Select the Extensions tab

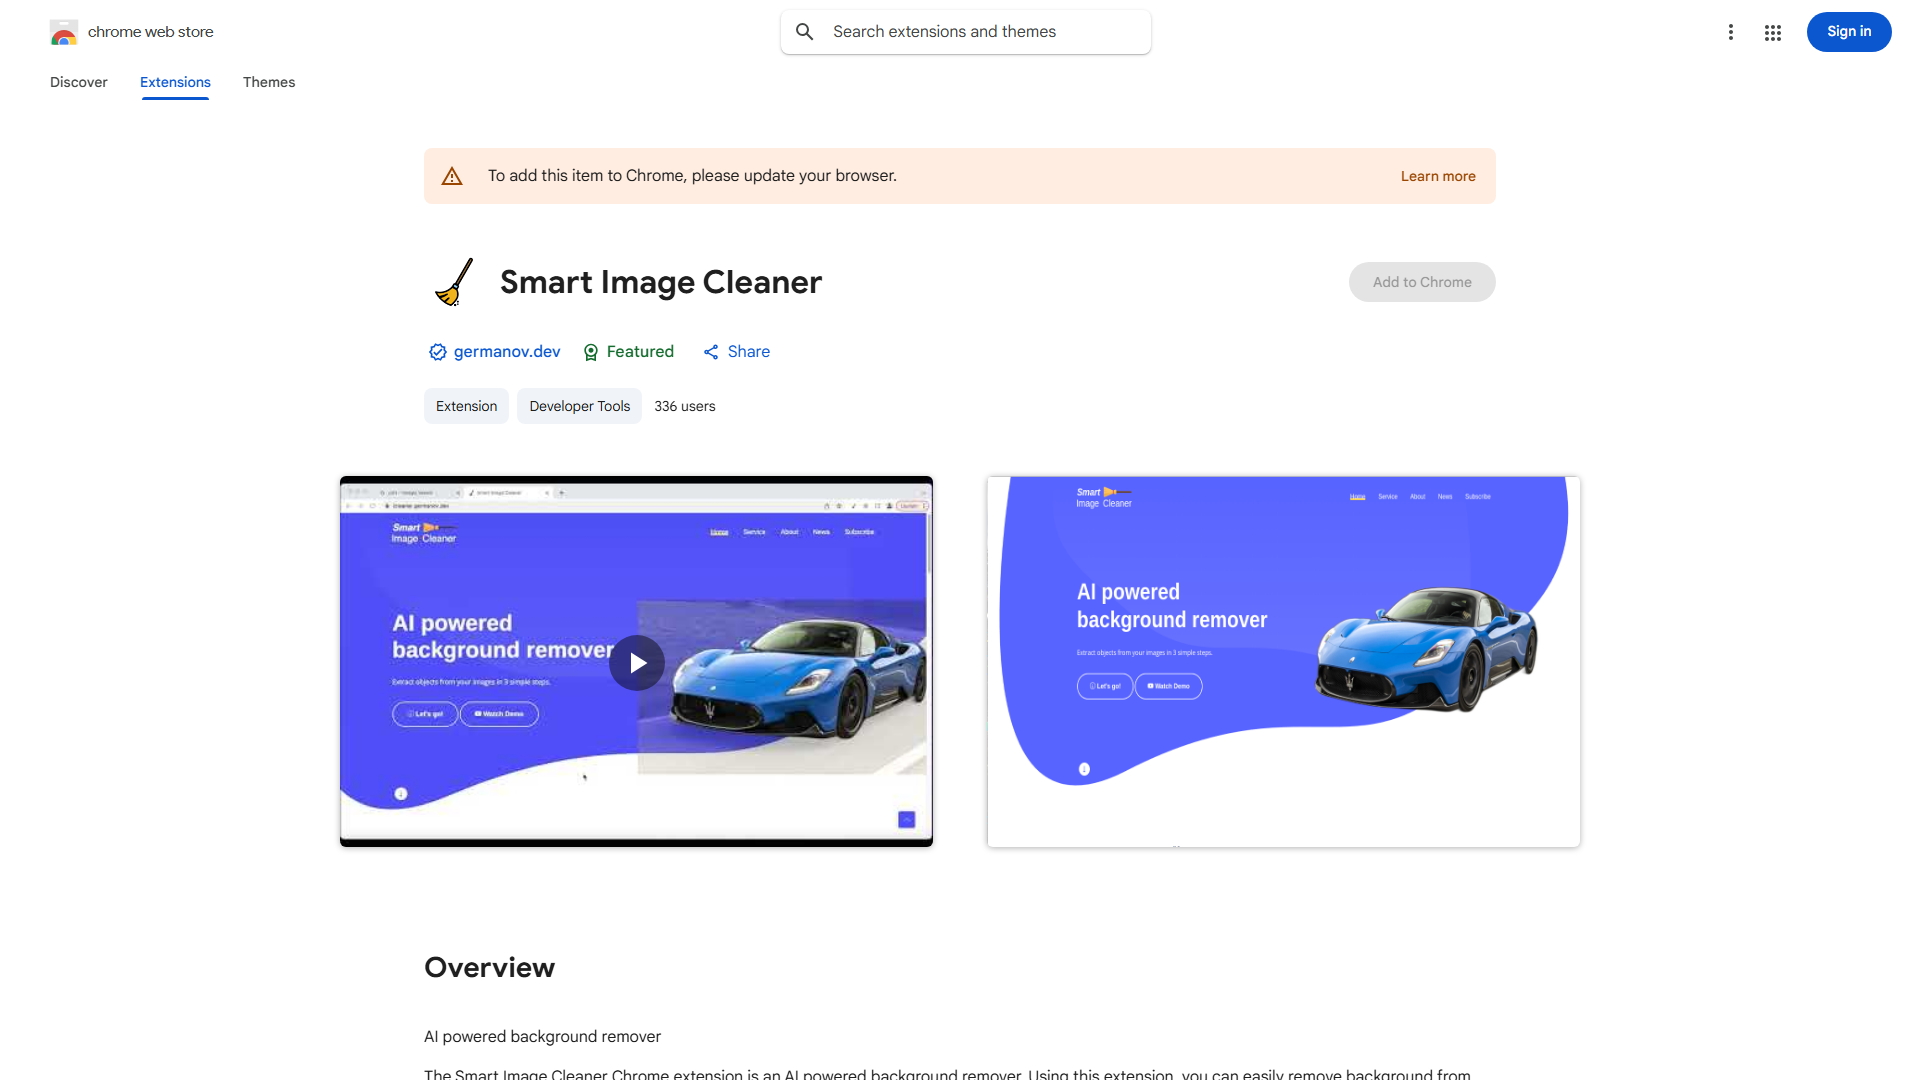175,82
